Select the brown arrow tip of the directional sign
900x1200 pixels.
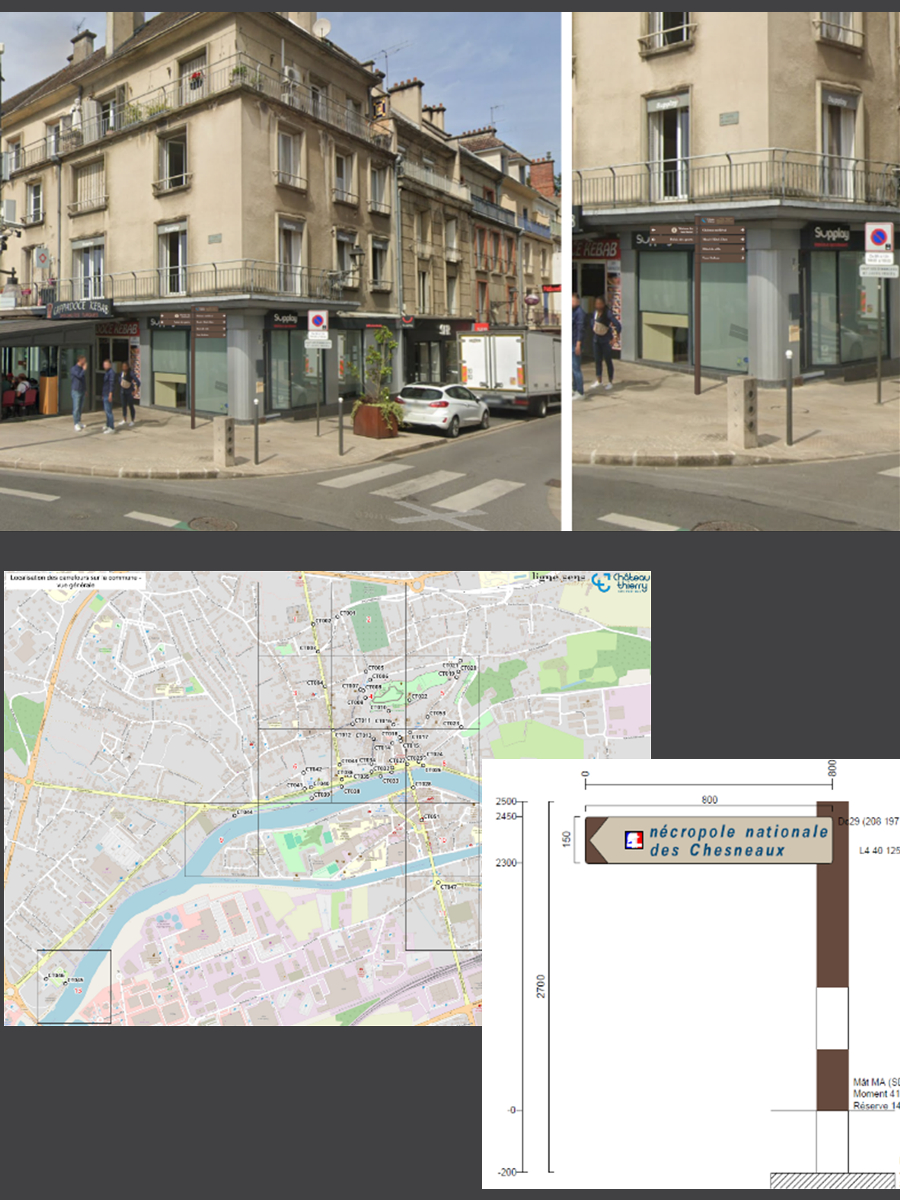[x=597, y=840]
